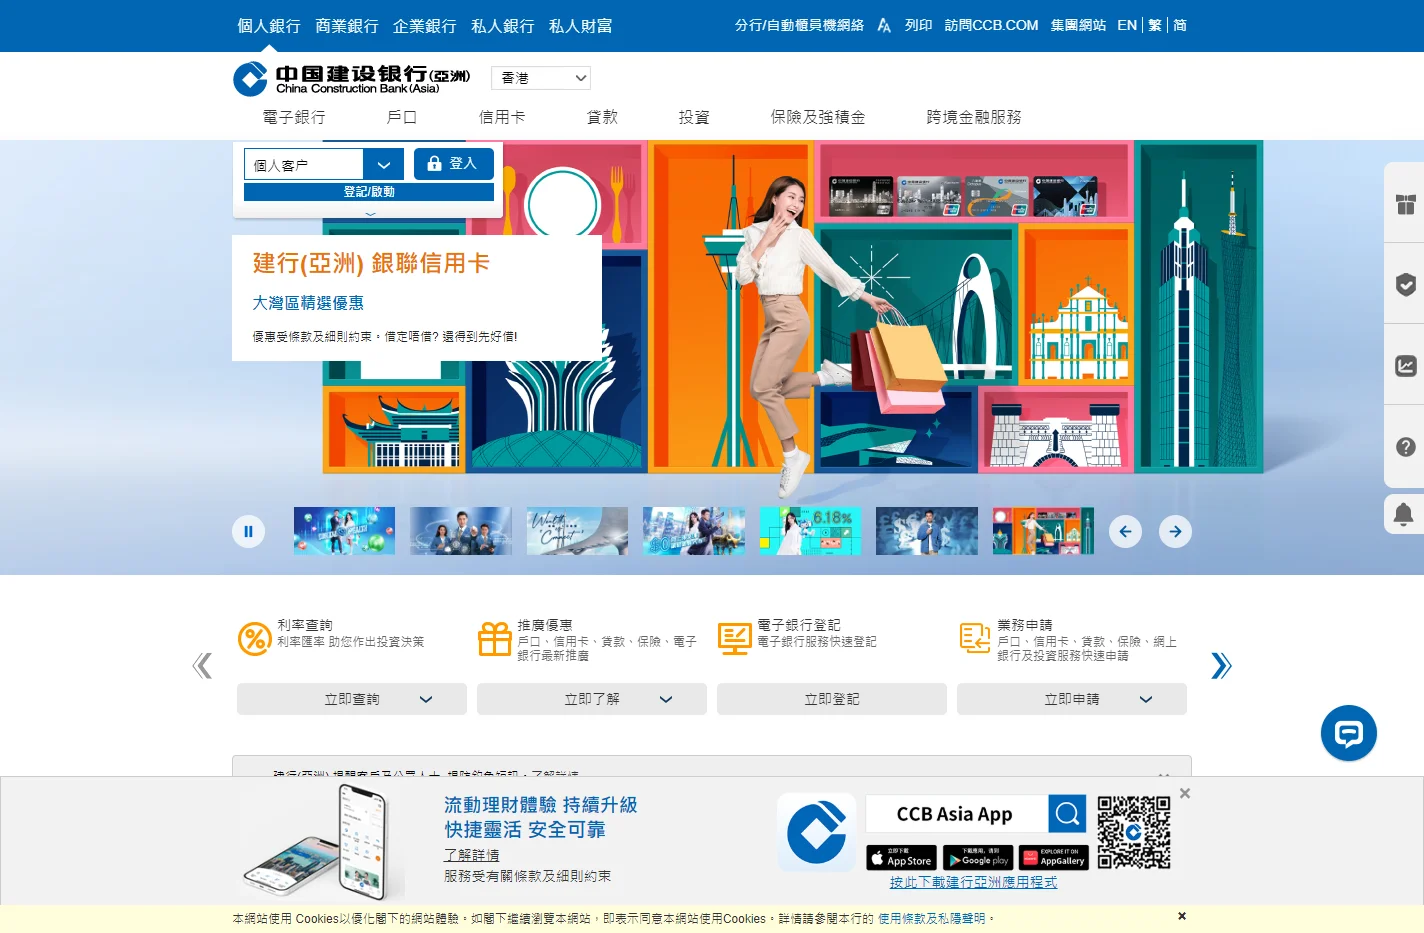Switch language to EN
The image size is (1424, 933).
pos(1127,25)
